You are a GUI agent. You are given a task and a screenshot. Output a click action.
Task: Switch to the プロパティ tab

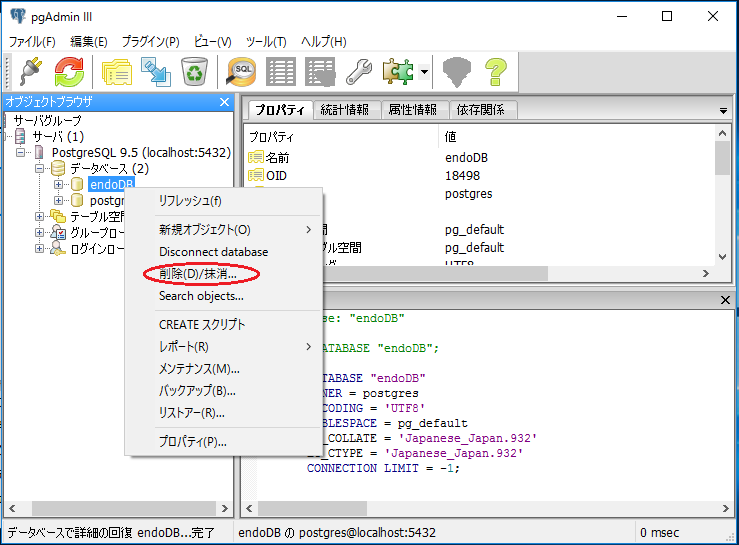280,110
